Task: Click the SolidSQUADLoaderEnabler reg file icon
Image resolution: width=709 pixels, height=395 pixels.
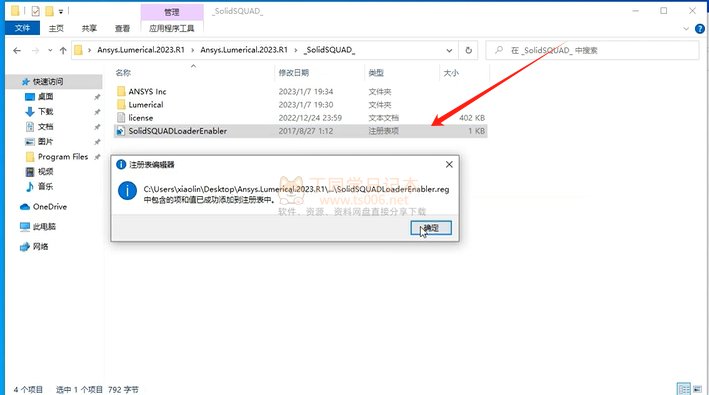Action: (x=121, y=131)
